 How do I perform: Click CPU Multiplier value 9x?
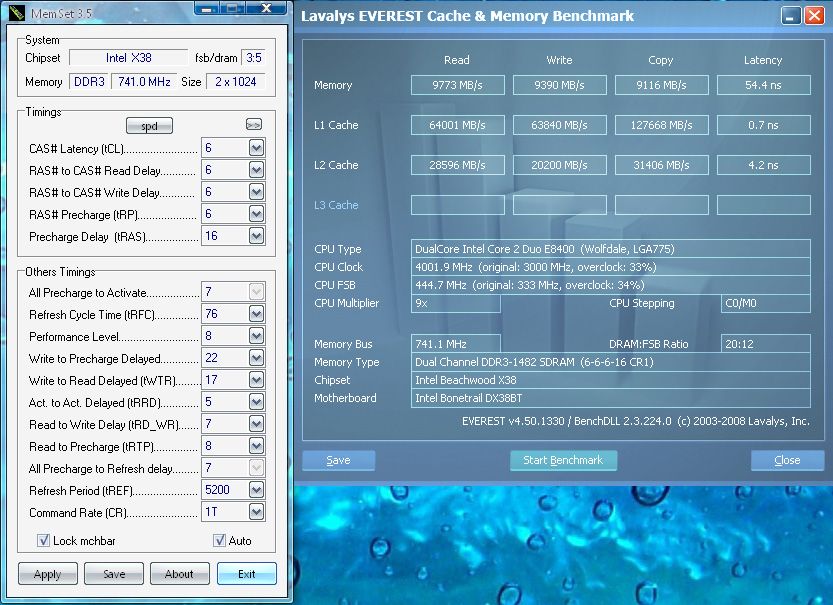[455, 303]
